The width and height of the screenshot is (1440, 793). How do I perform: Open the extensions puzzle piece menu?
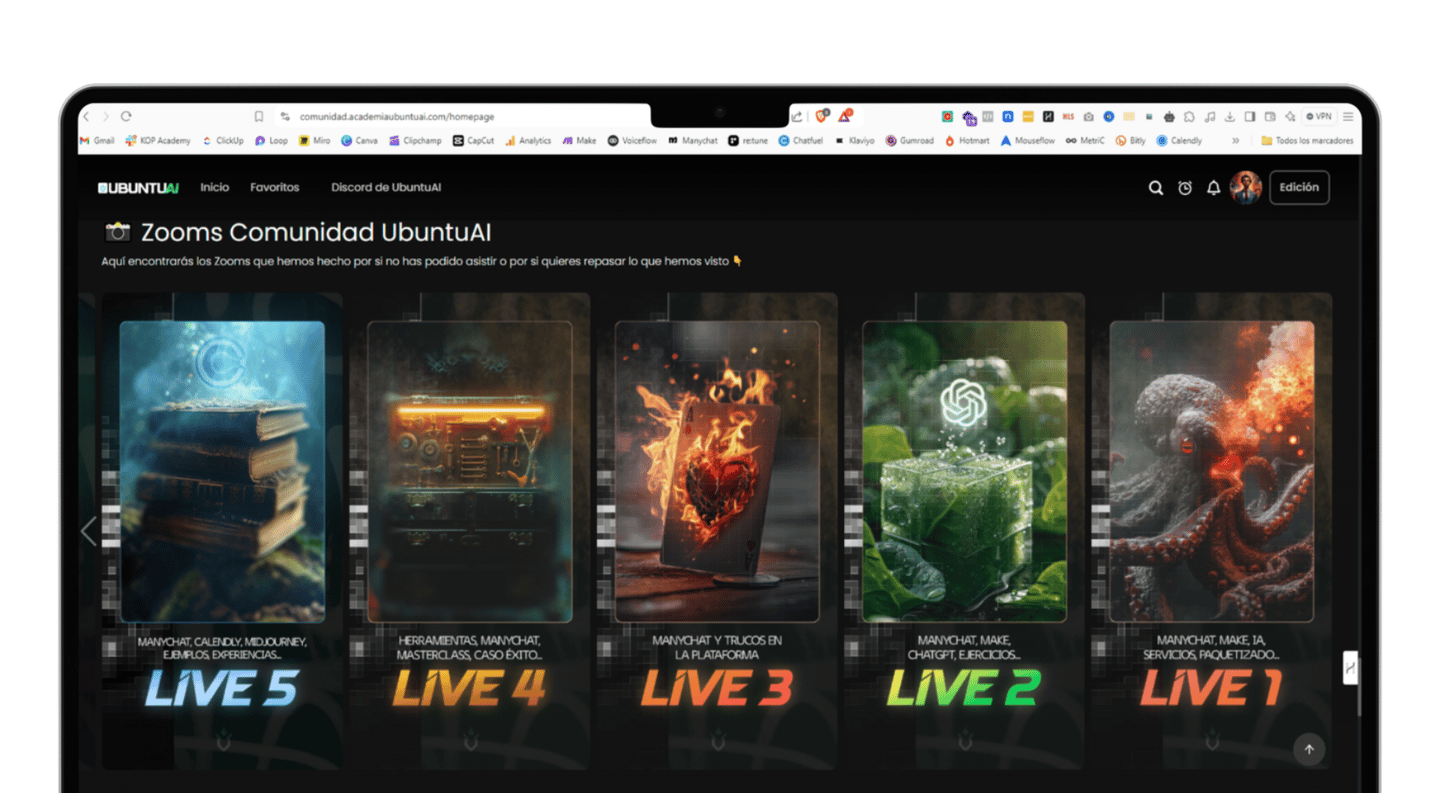[x=1189, y=117]
